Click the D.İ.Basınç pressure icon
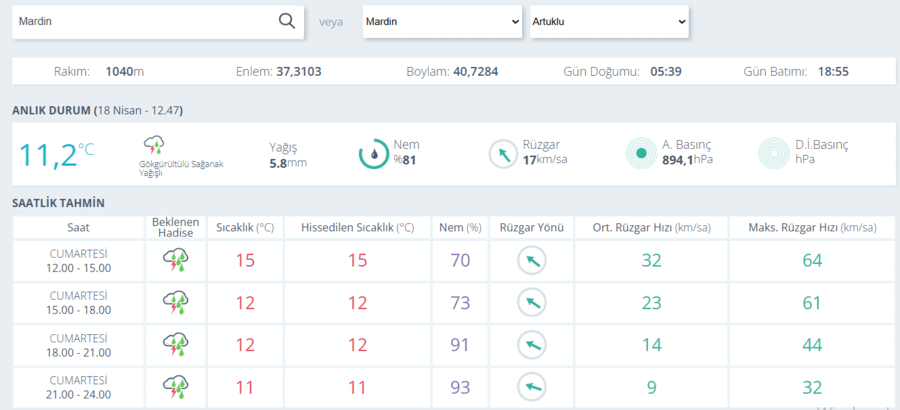900x410 pixels. tap(774, 153)
